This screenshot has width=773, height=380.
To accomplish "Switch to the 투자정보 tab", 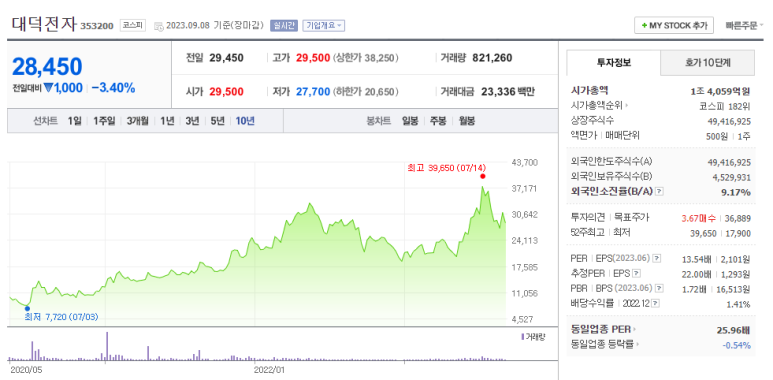I will click(613, 63).
